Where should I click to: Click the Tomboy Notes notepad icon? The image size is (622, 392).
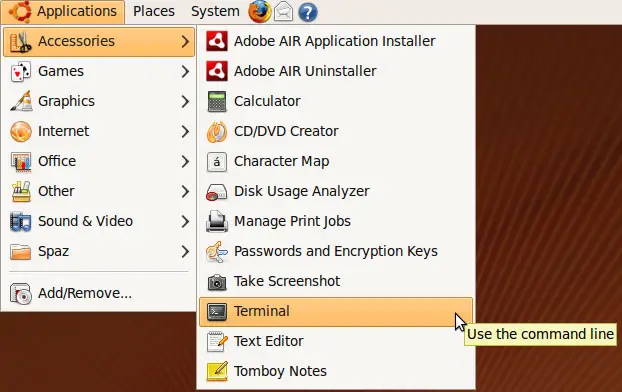point(217,371)
